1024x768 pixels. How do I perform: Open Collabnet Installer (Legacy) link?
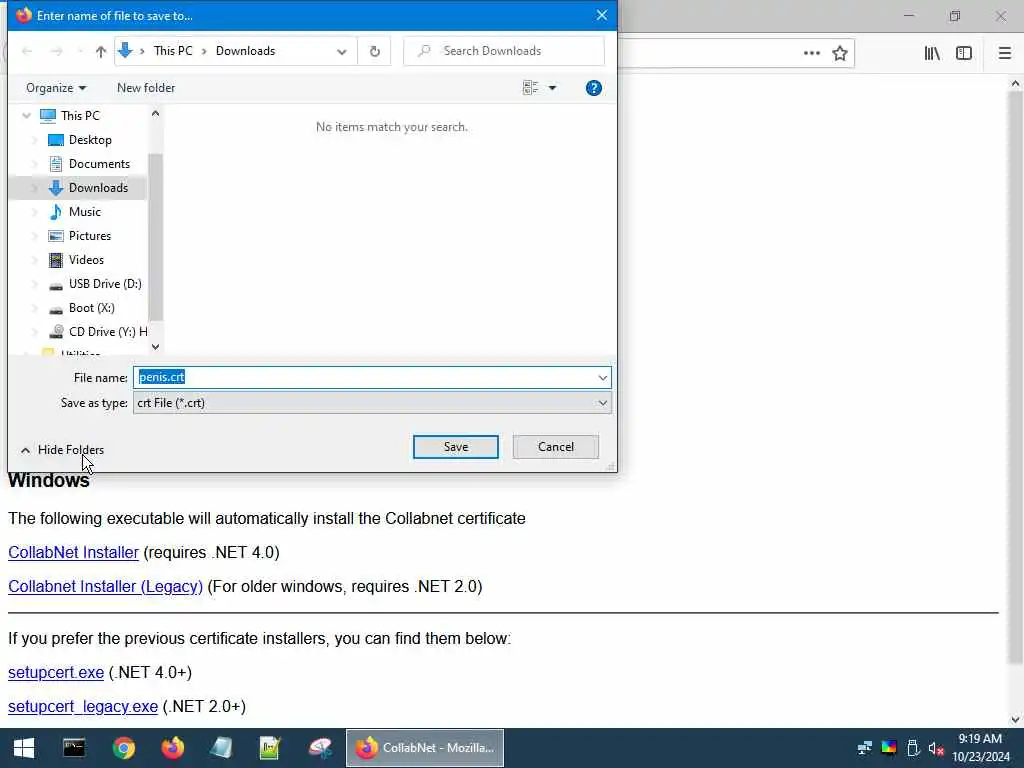pyautogui.click(x=105, y=586)
